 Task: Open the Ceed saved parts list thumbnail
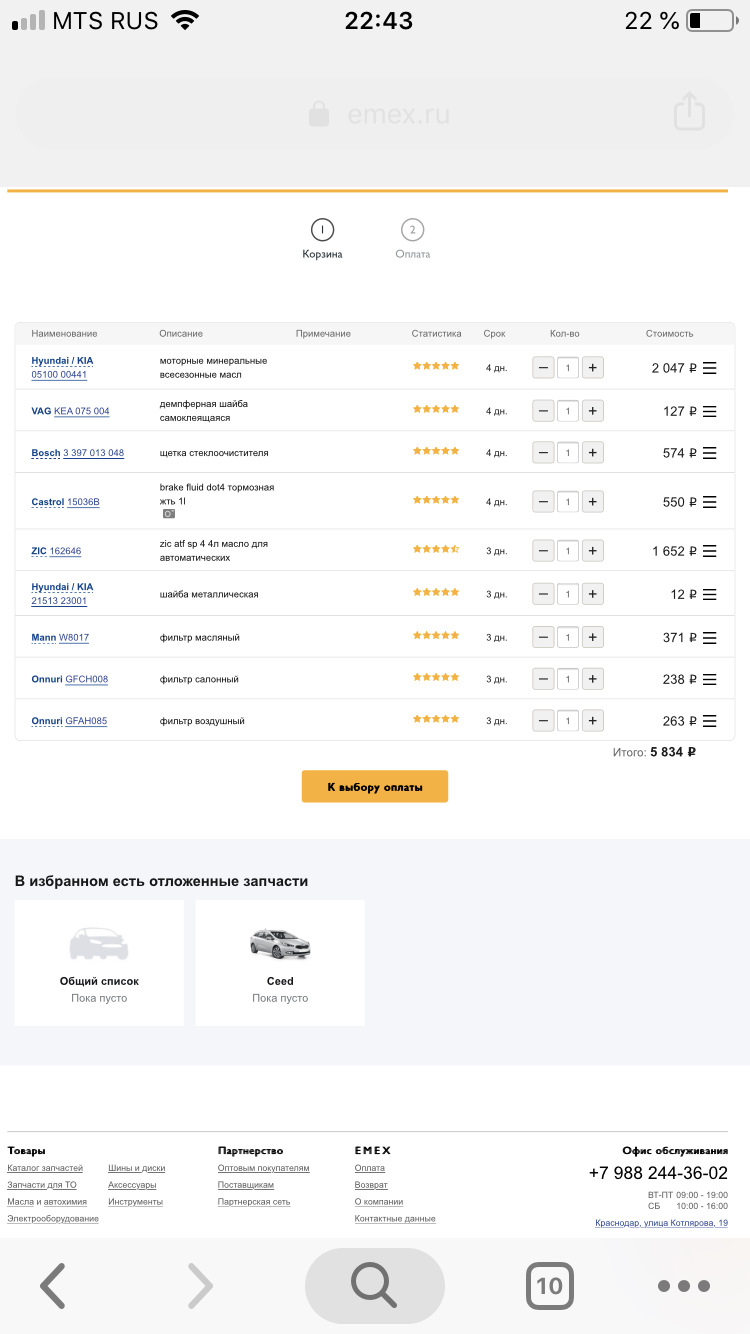[280, 943]
